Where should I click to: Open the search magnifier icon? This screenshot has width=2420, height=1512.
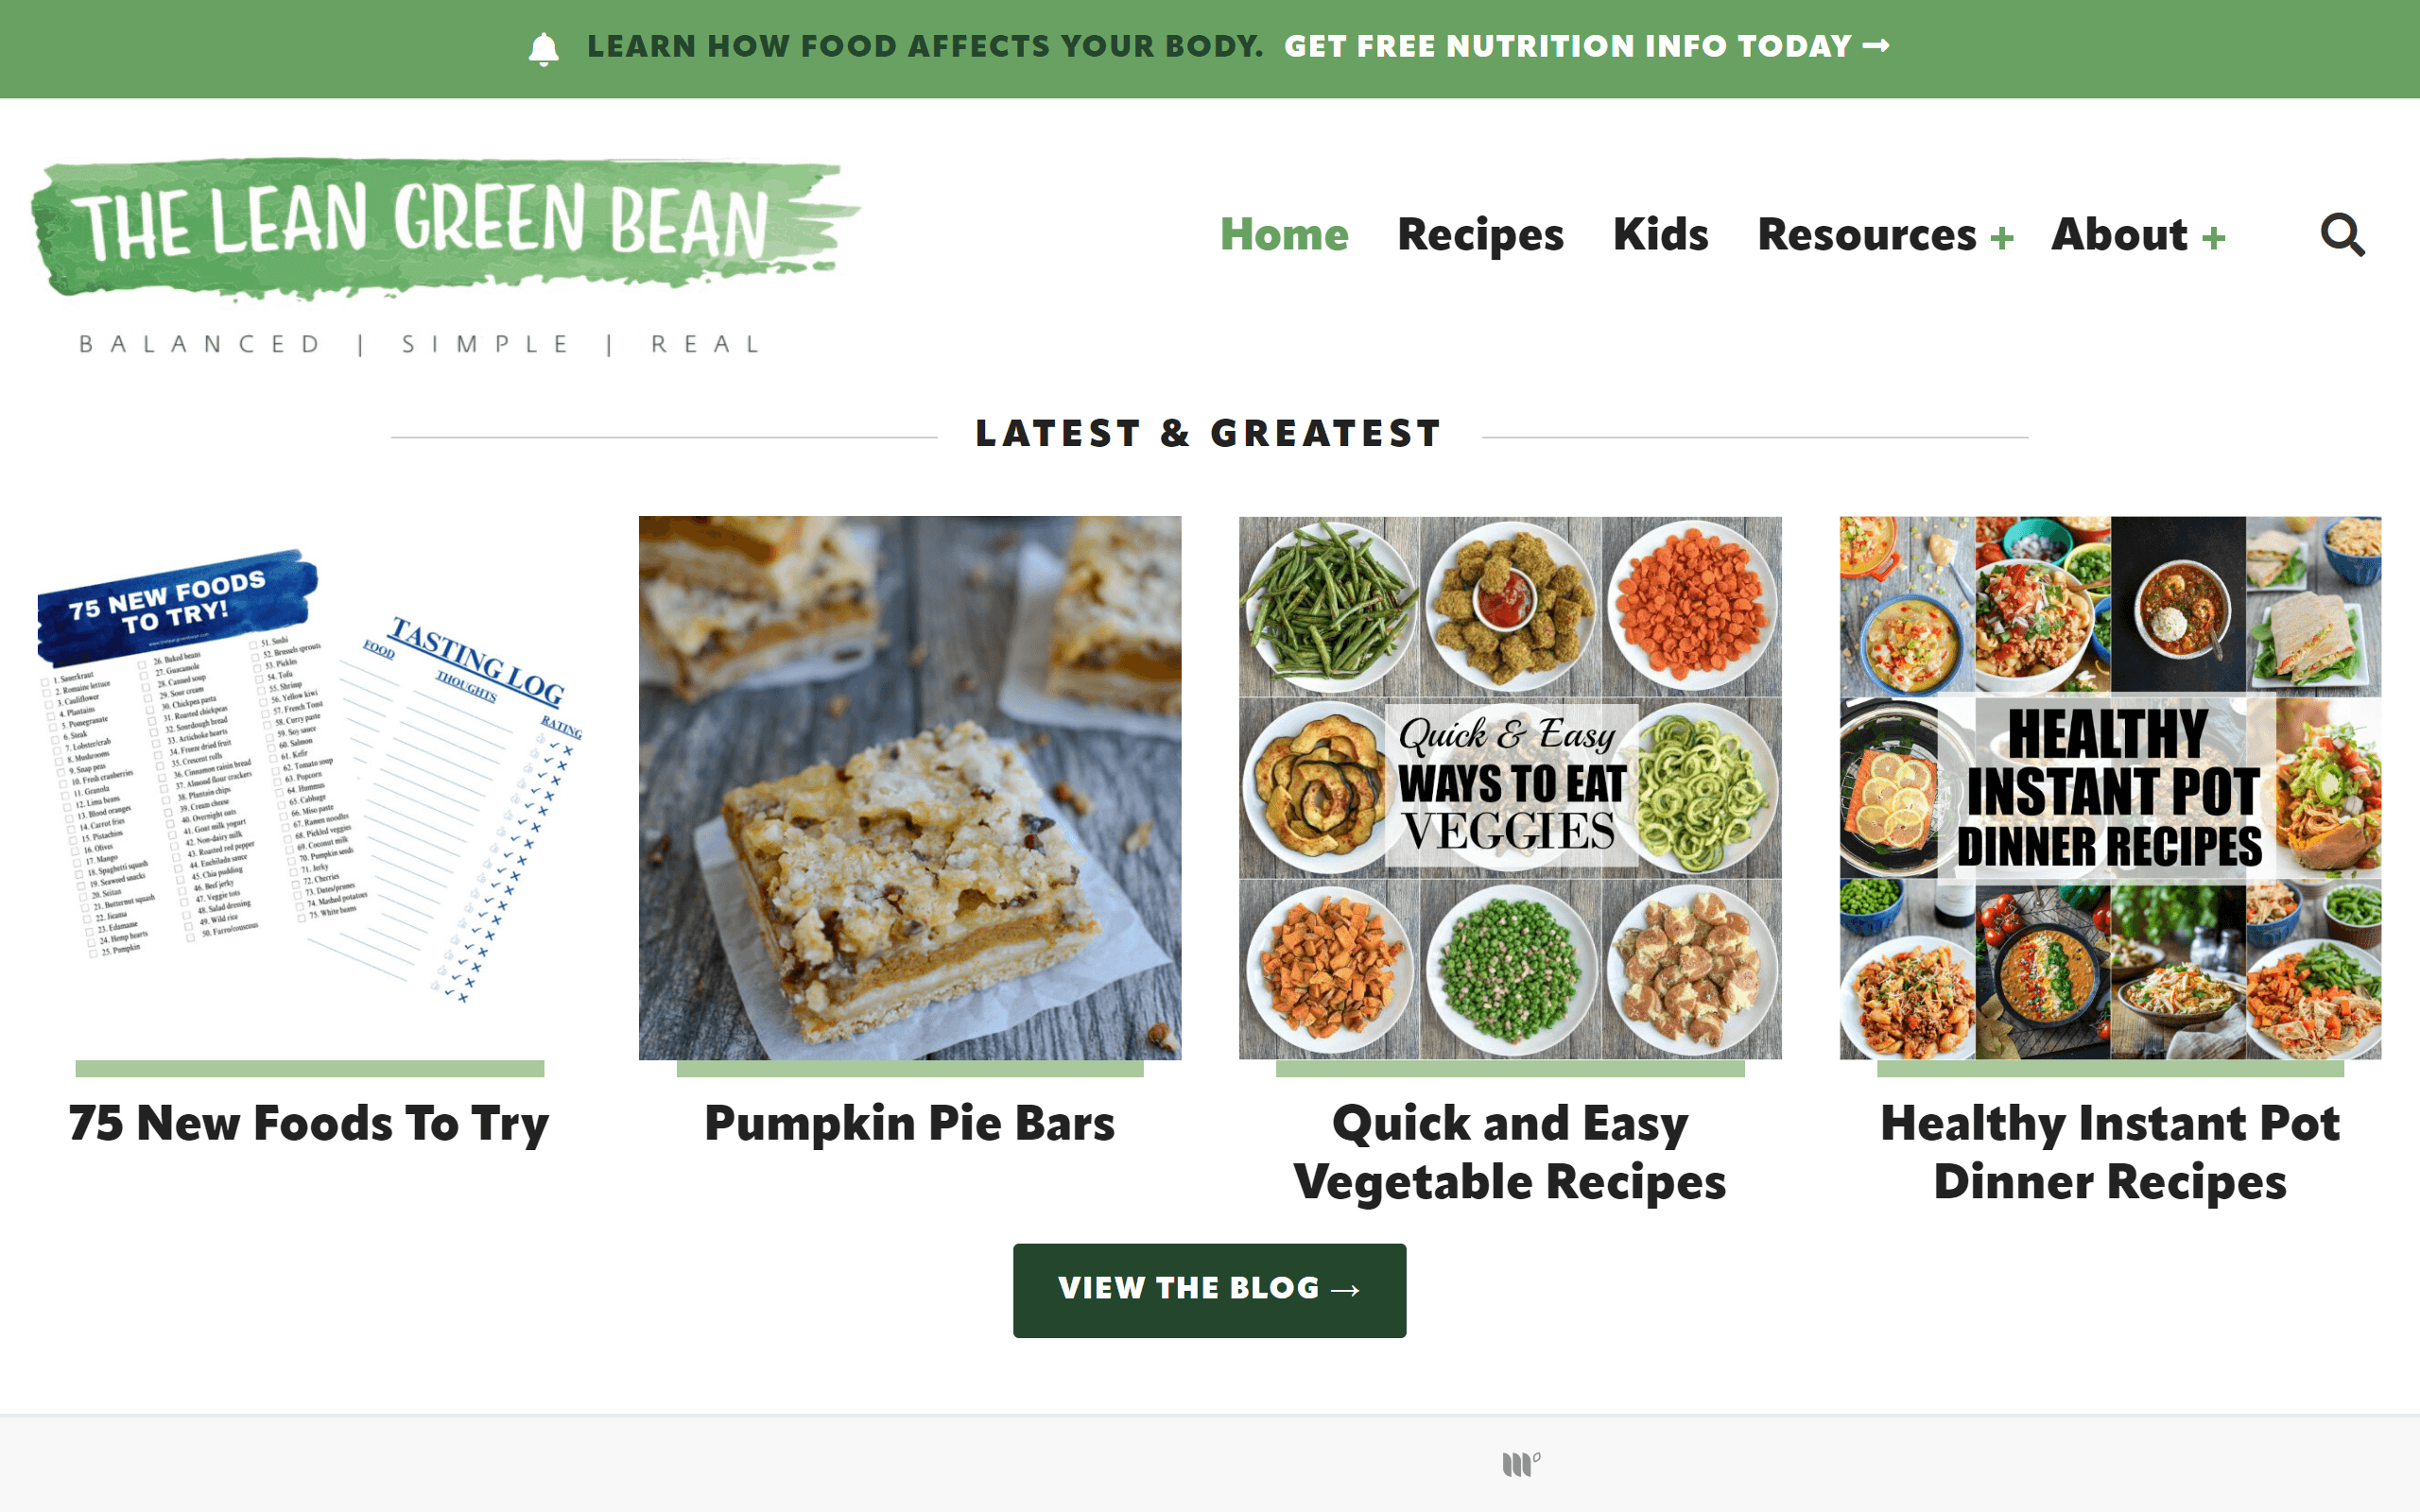(x=2342, y=235)
